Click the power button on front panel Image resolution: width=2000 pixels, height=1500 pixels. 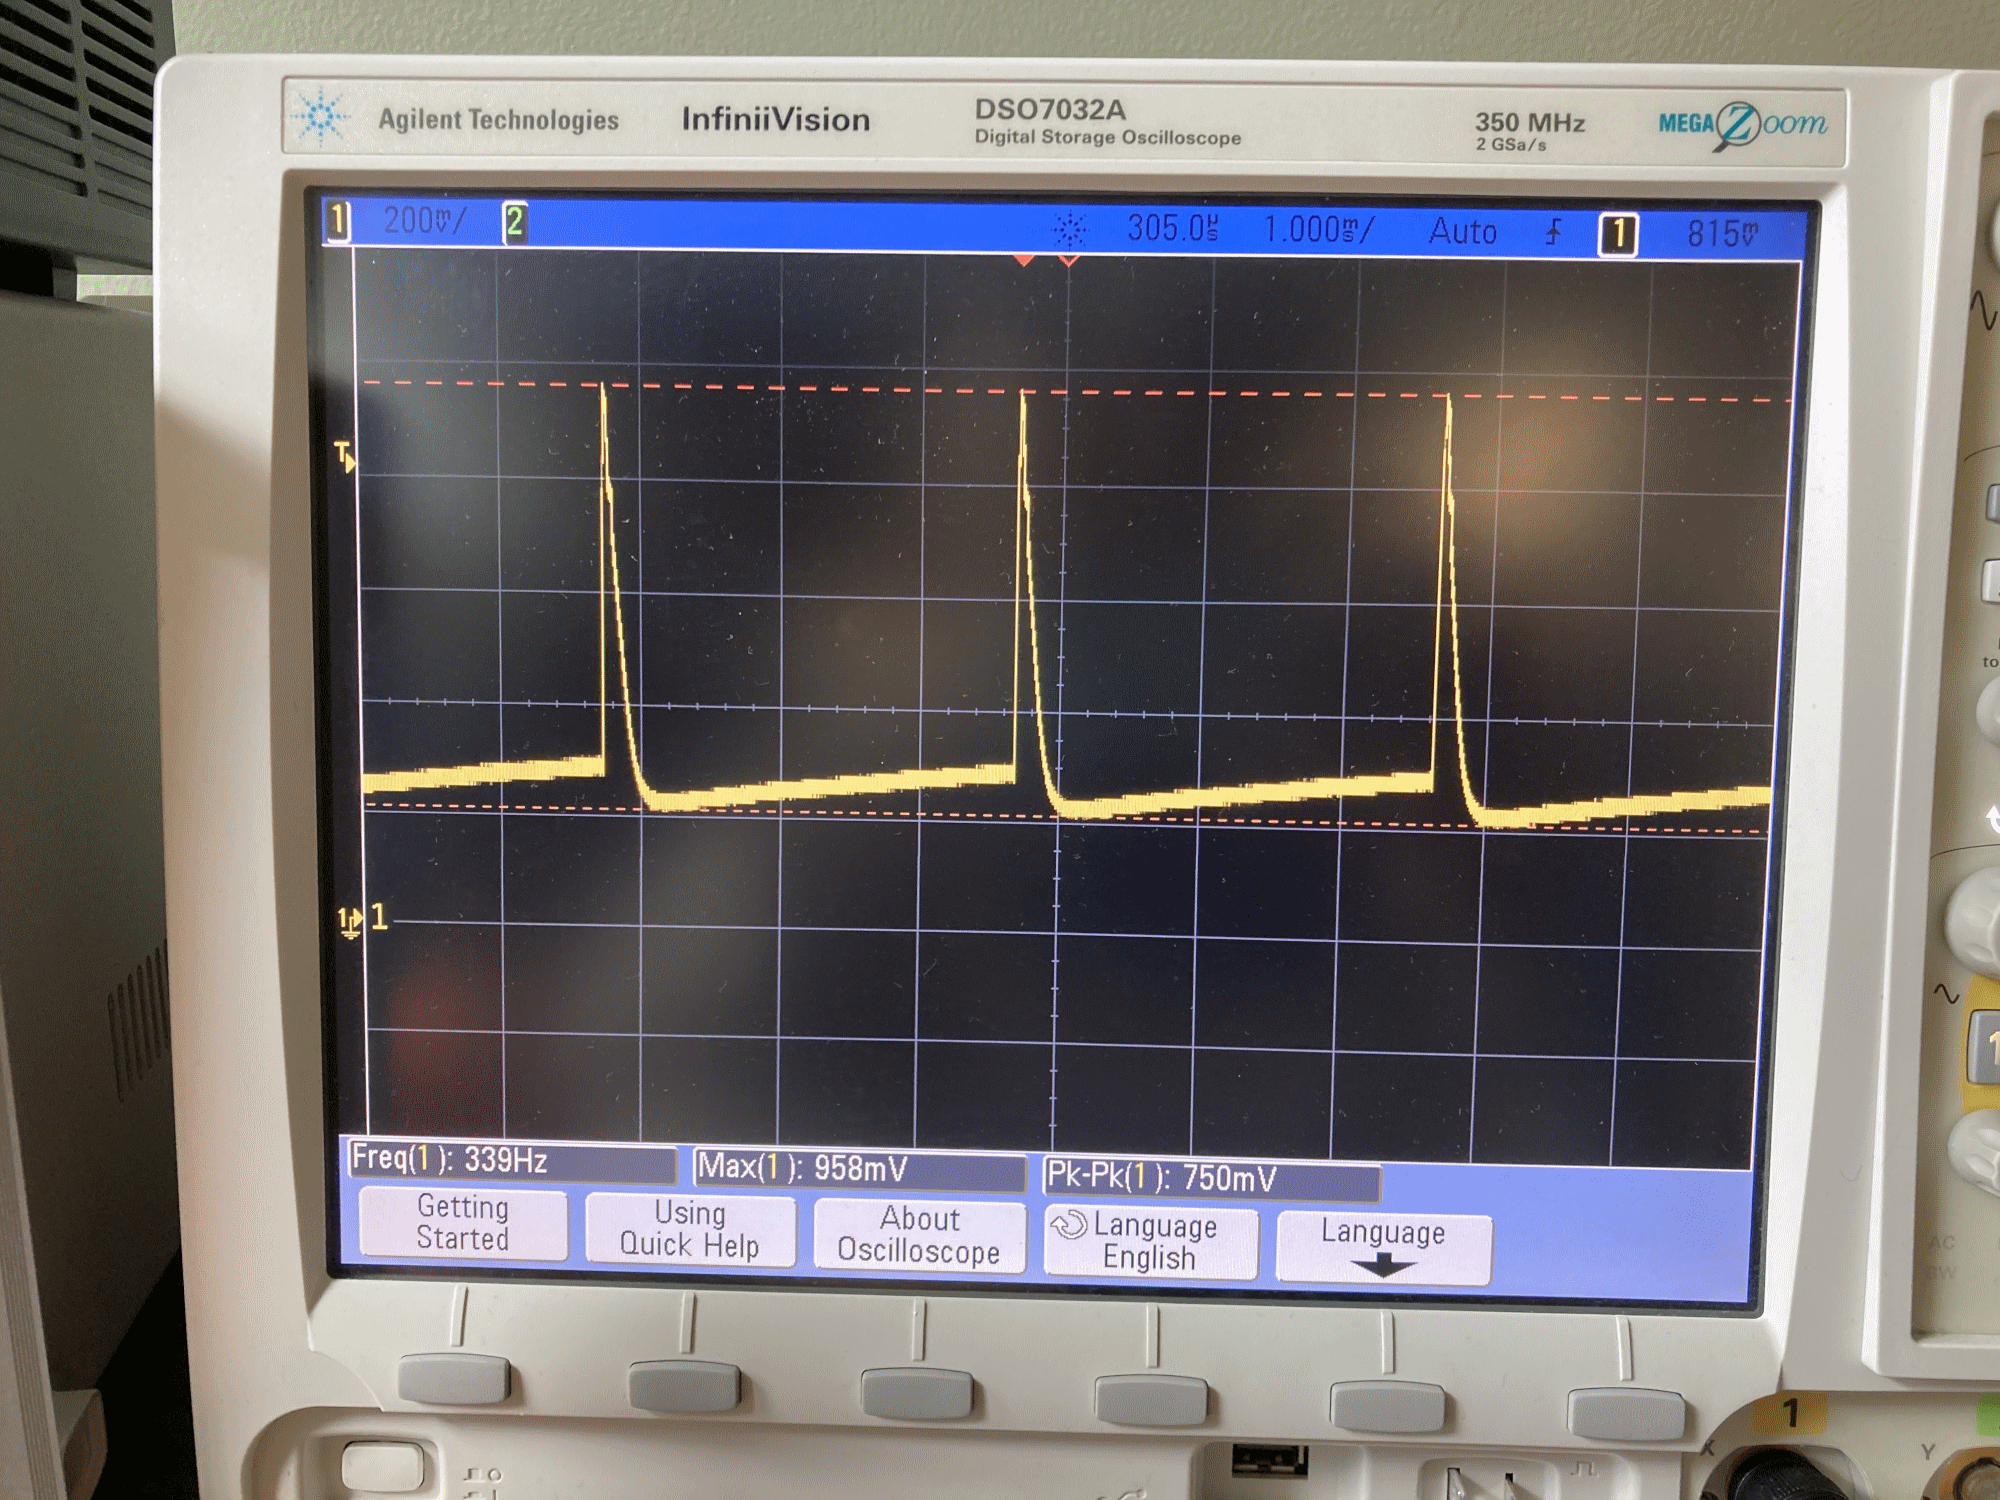coord(384,1467)
